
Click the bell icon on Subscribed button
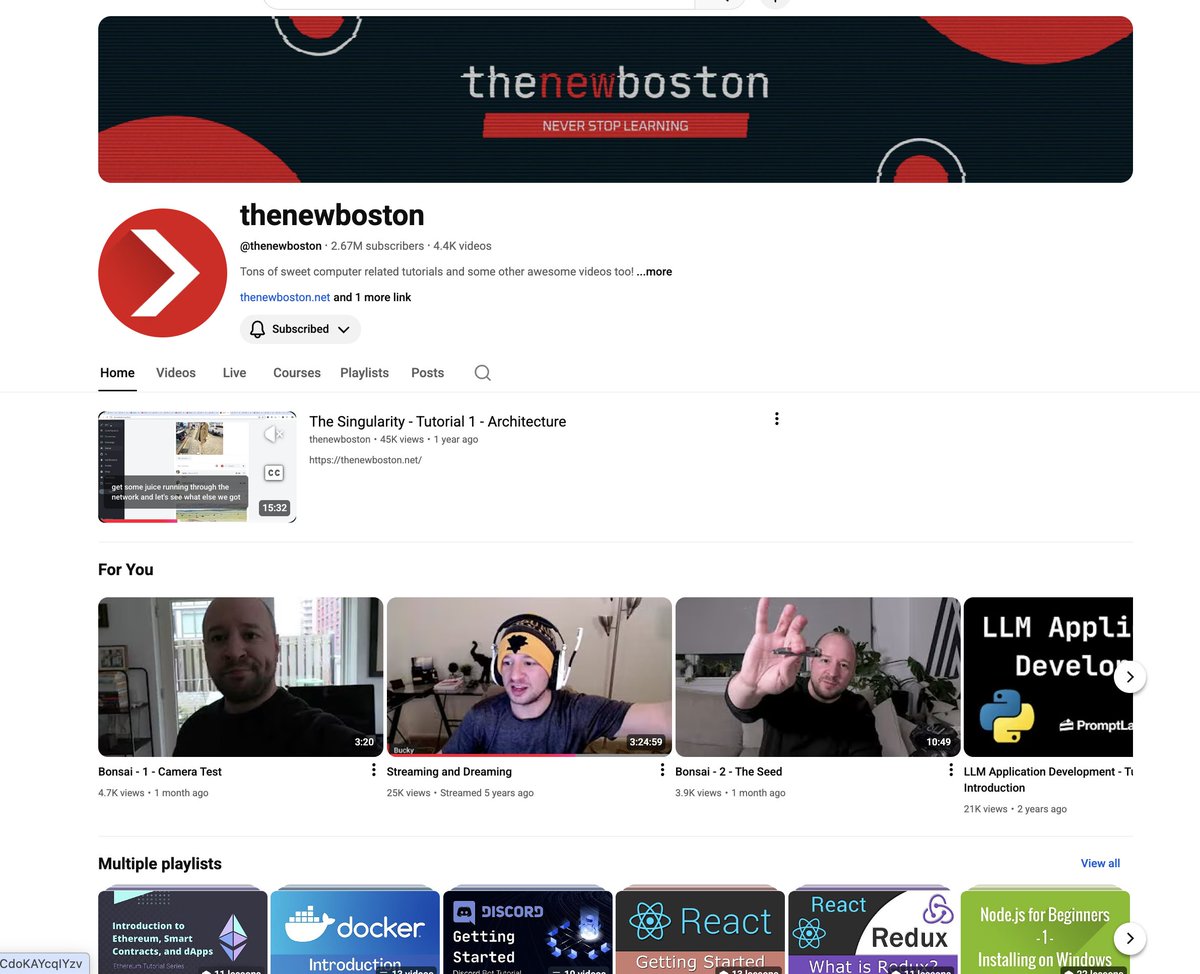point(257,329)
